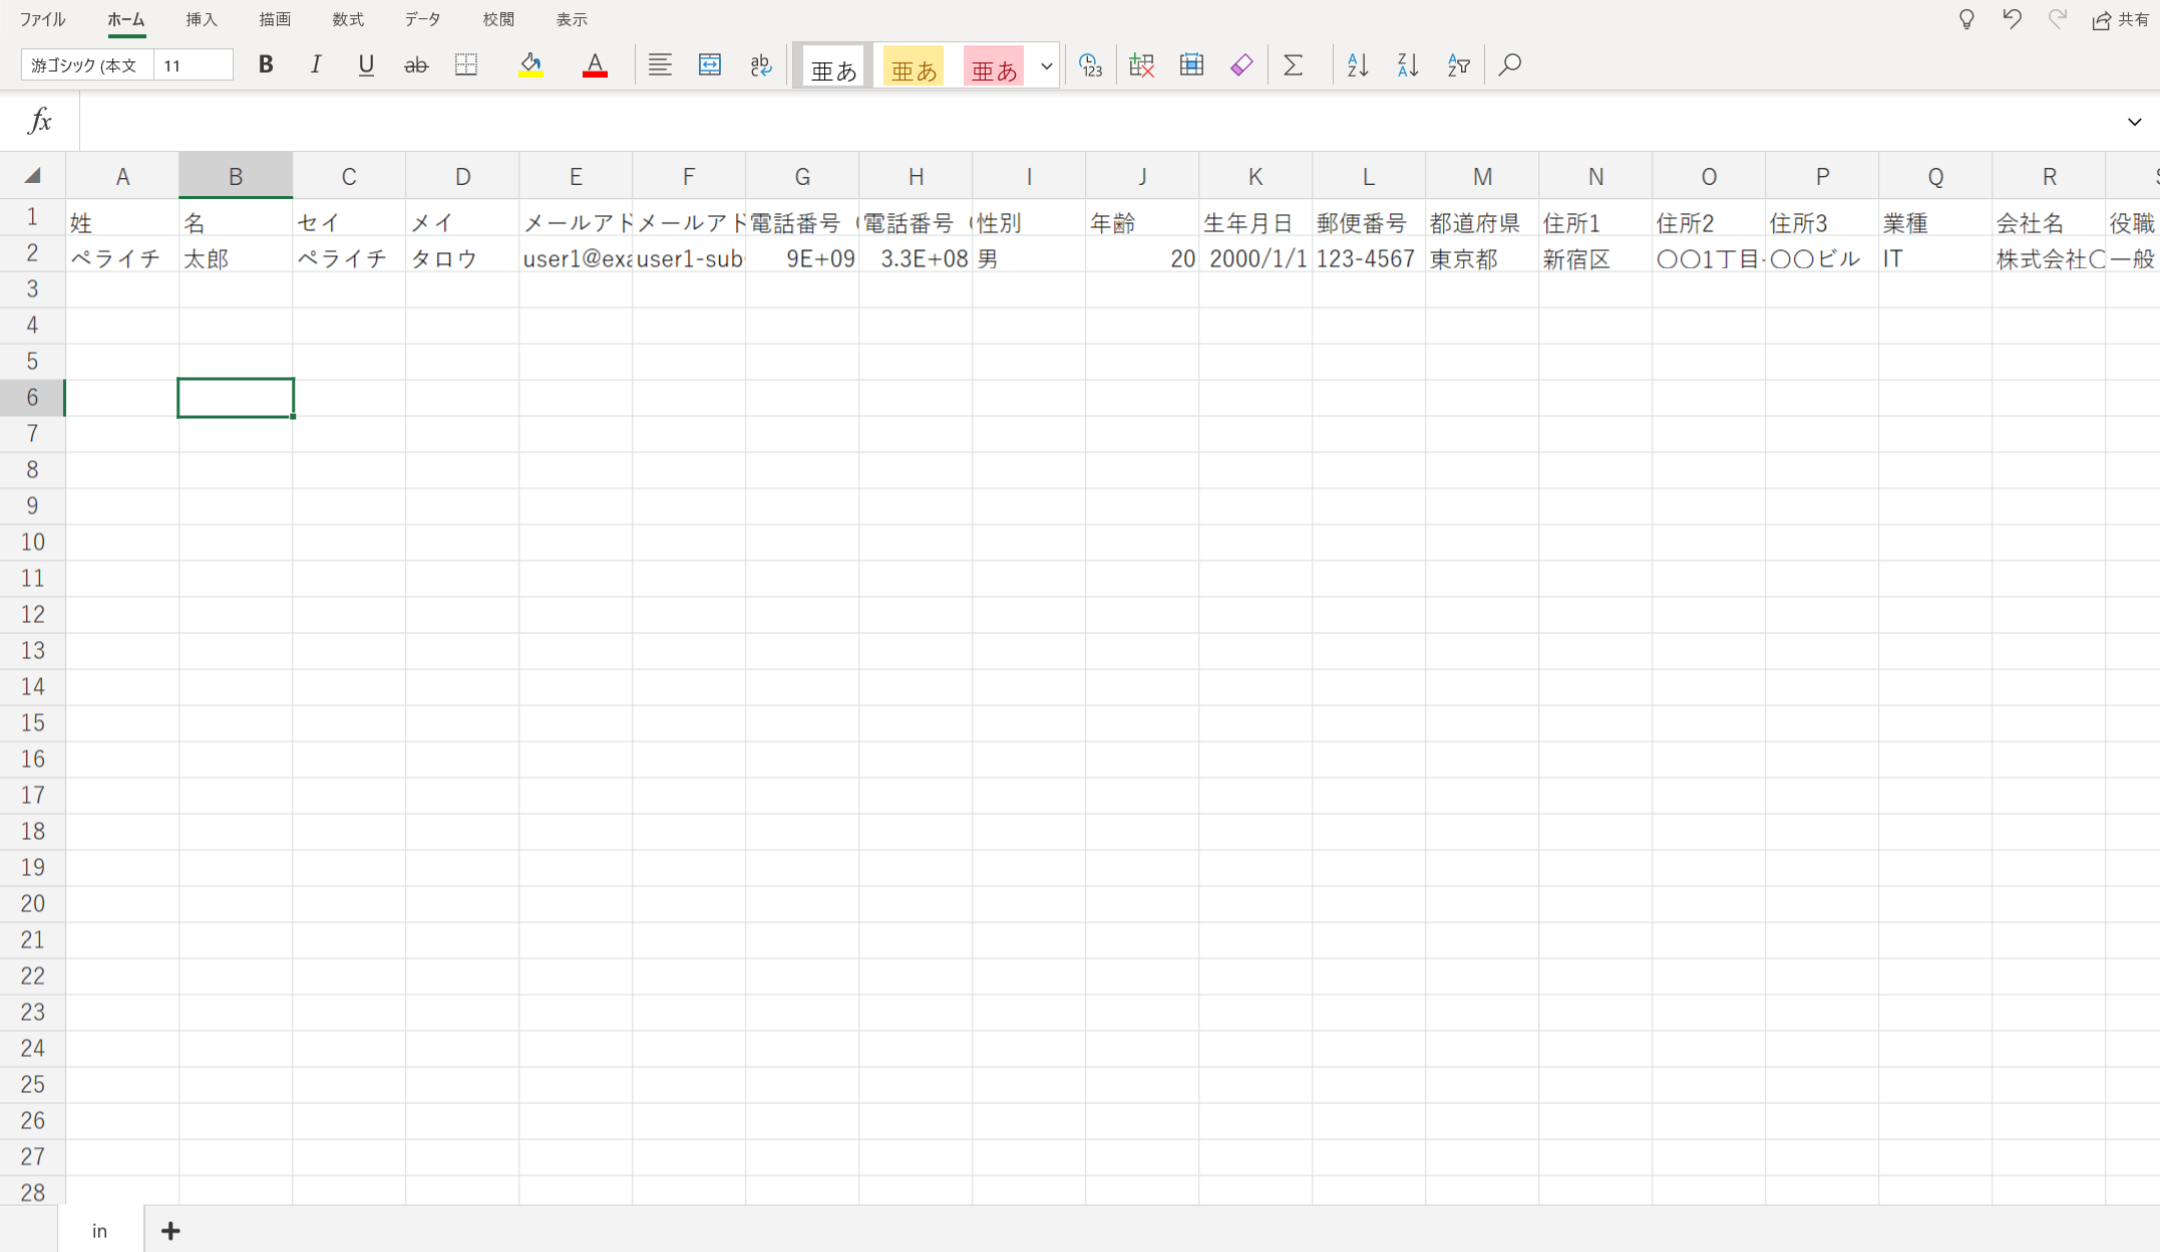This screenshot has height=1252, width=2160.
Task: Toggle italic formatting
Action: pyautogui.click(x=315, y=65)
